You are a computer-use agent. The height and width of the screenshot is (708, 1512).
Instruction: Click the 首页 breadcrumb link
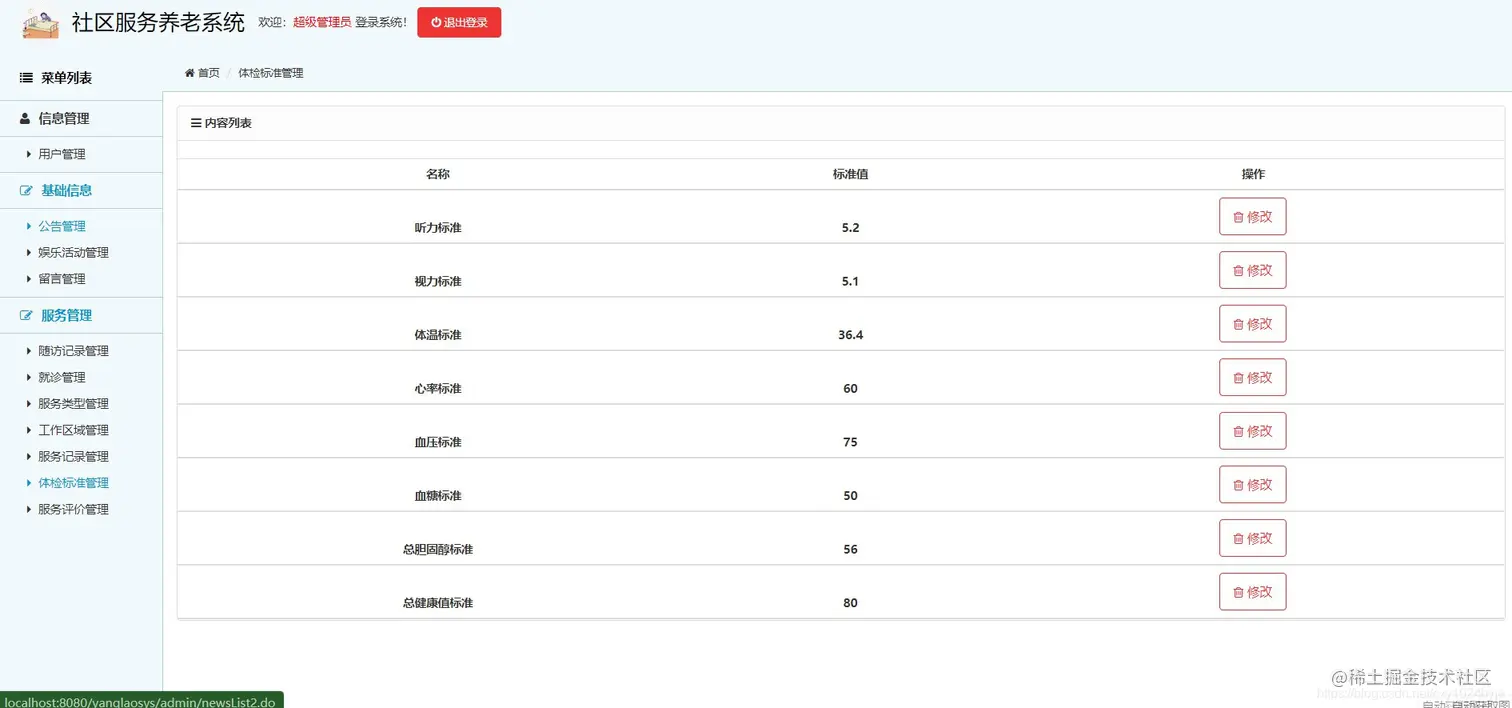209,73
